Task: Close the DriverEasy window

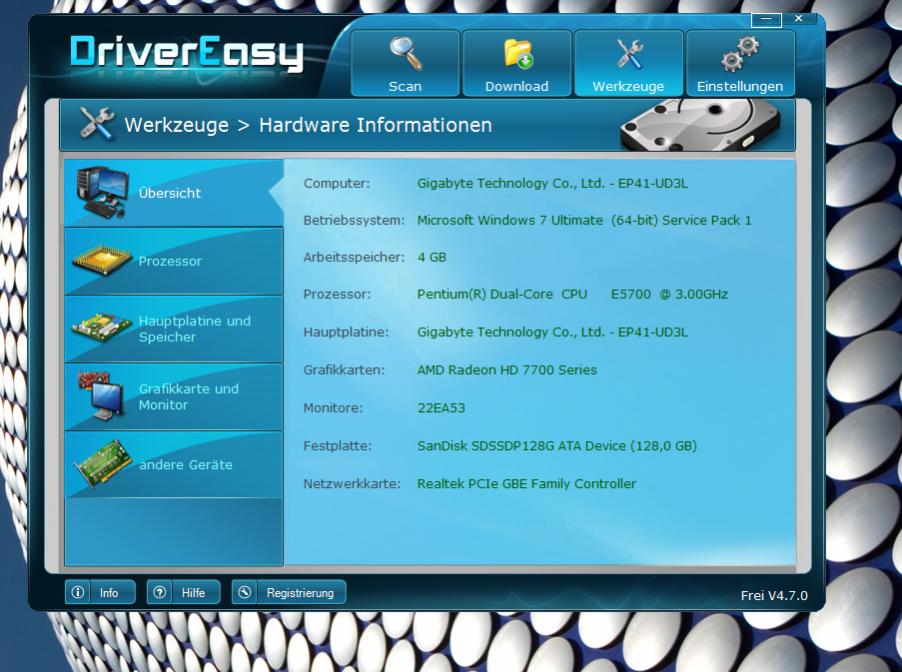Action: tap(798, 18)
